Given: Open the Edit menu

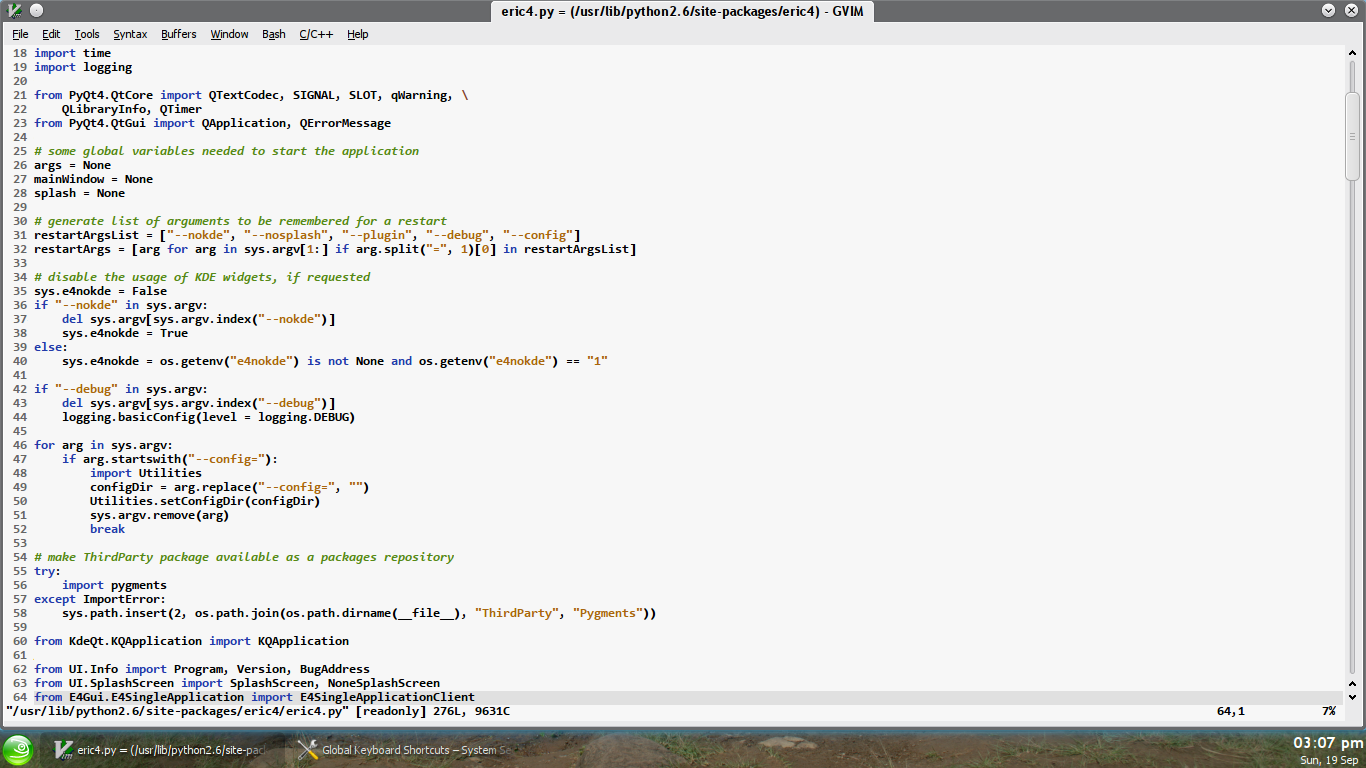Looking at the screenshot, I should [x=51, y=34].
